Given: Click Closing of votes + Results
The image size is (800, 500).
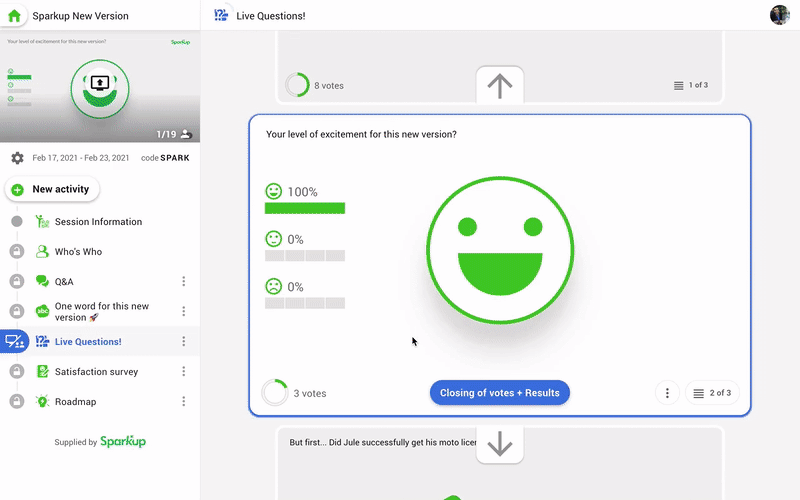Looking at the screenshot, I should point(500,393).
